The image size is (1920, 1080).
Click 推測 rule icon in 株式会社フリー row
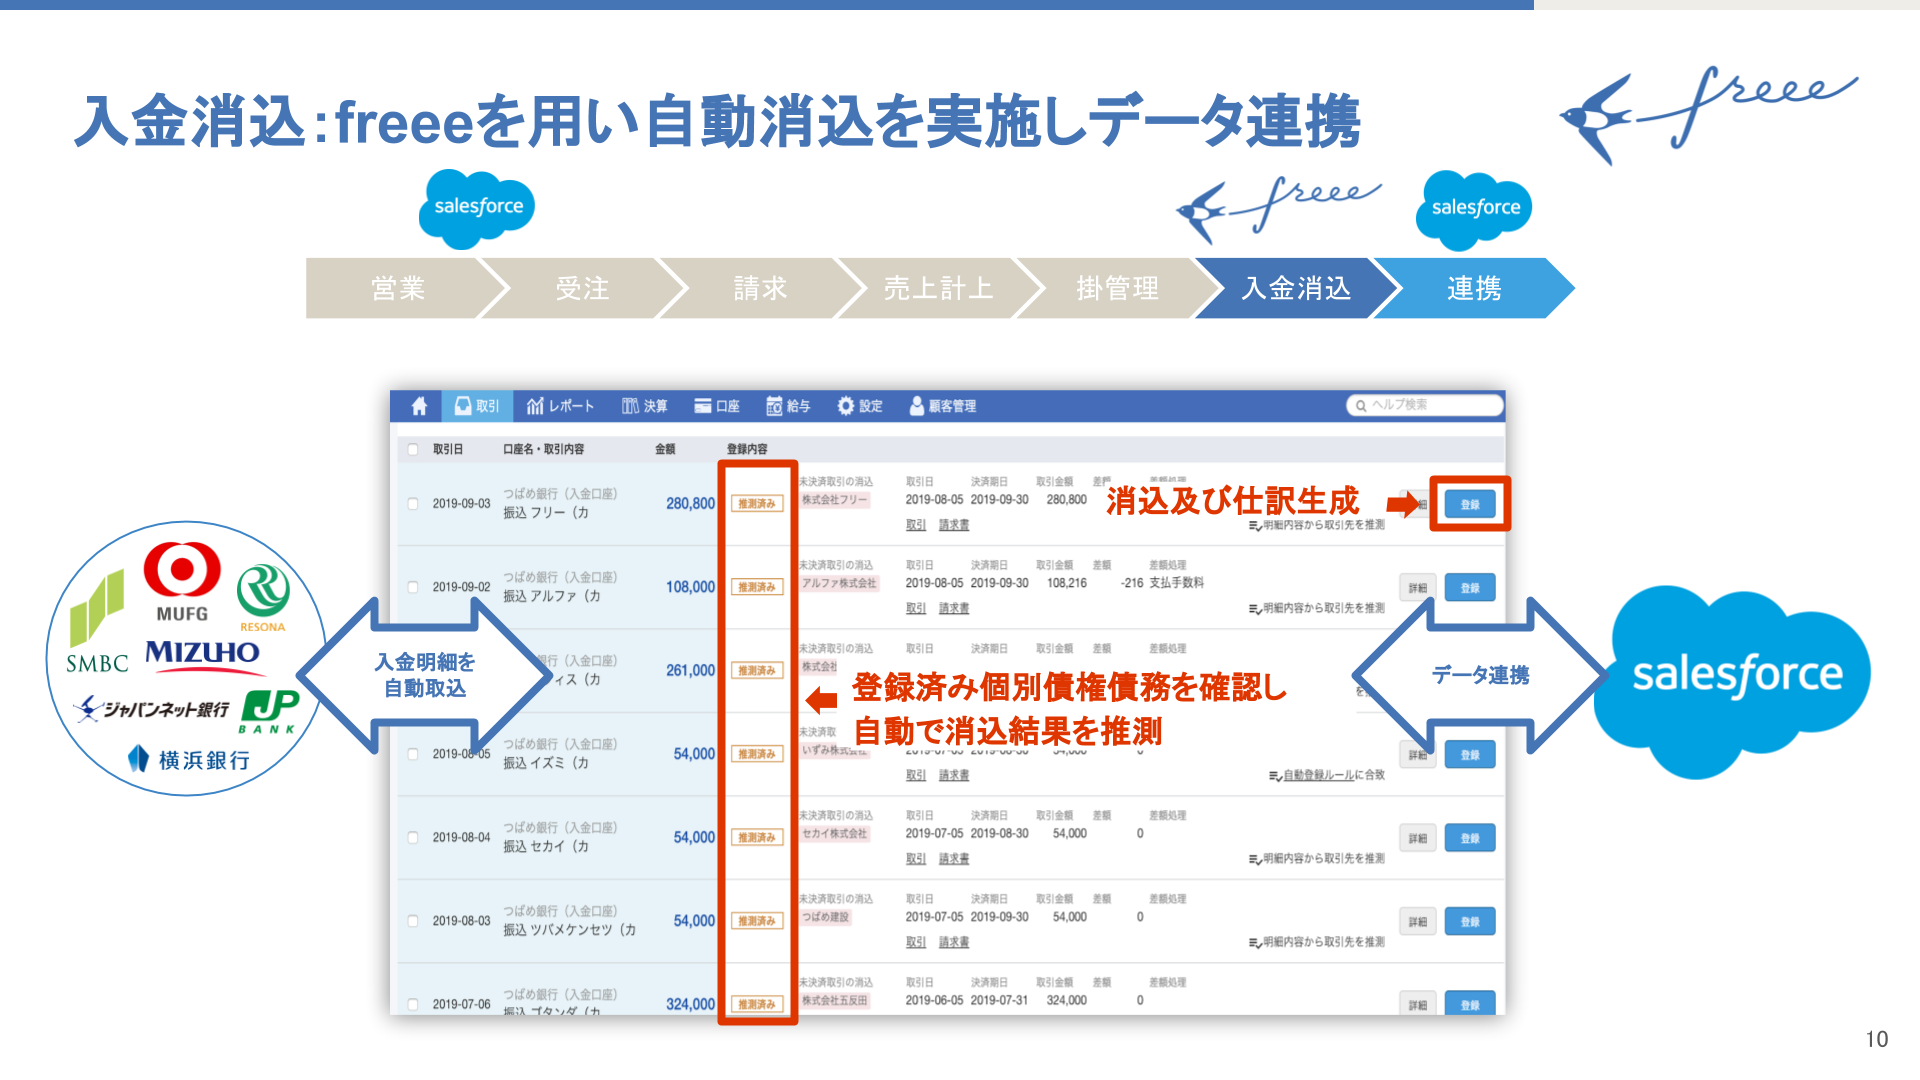tap(1255, 526)
